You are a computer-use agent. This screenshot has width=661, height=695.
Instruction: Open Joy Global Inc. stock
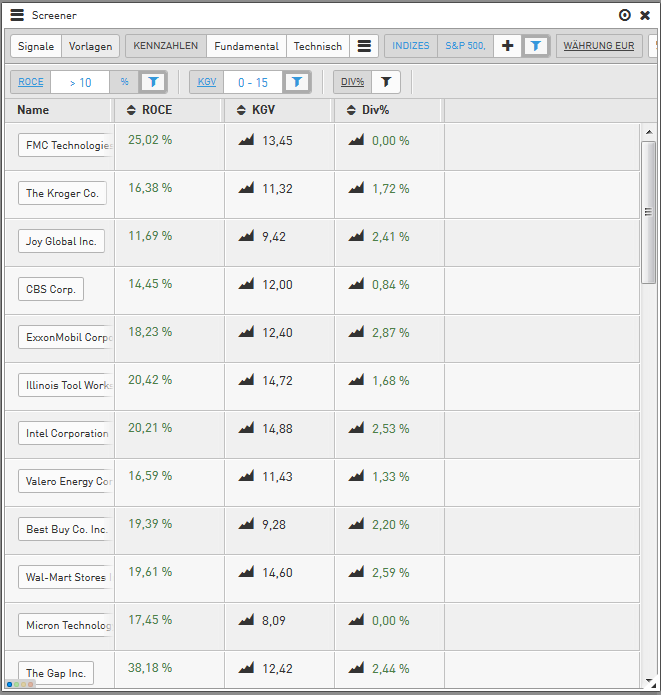61,241
